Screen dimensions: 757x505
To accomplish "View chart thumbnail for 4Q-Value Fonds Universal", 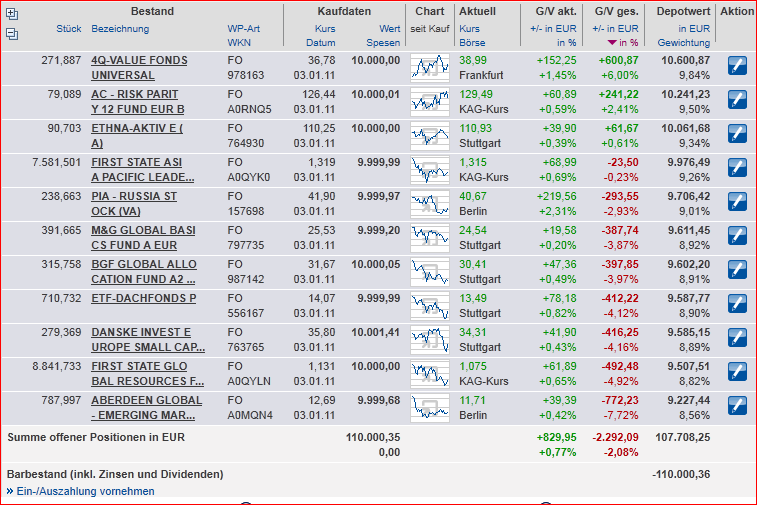I will pos(430,67).
